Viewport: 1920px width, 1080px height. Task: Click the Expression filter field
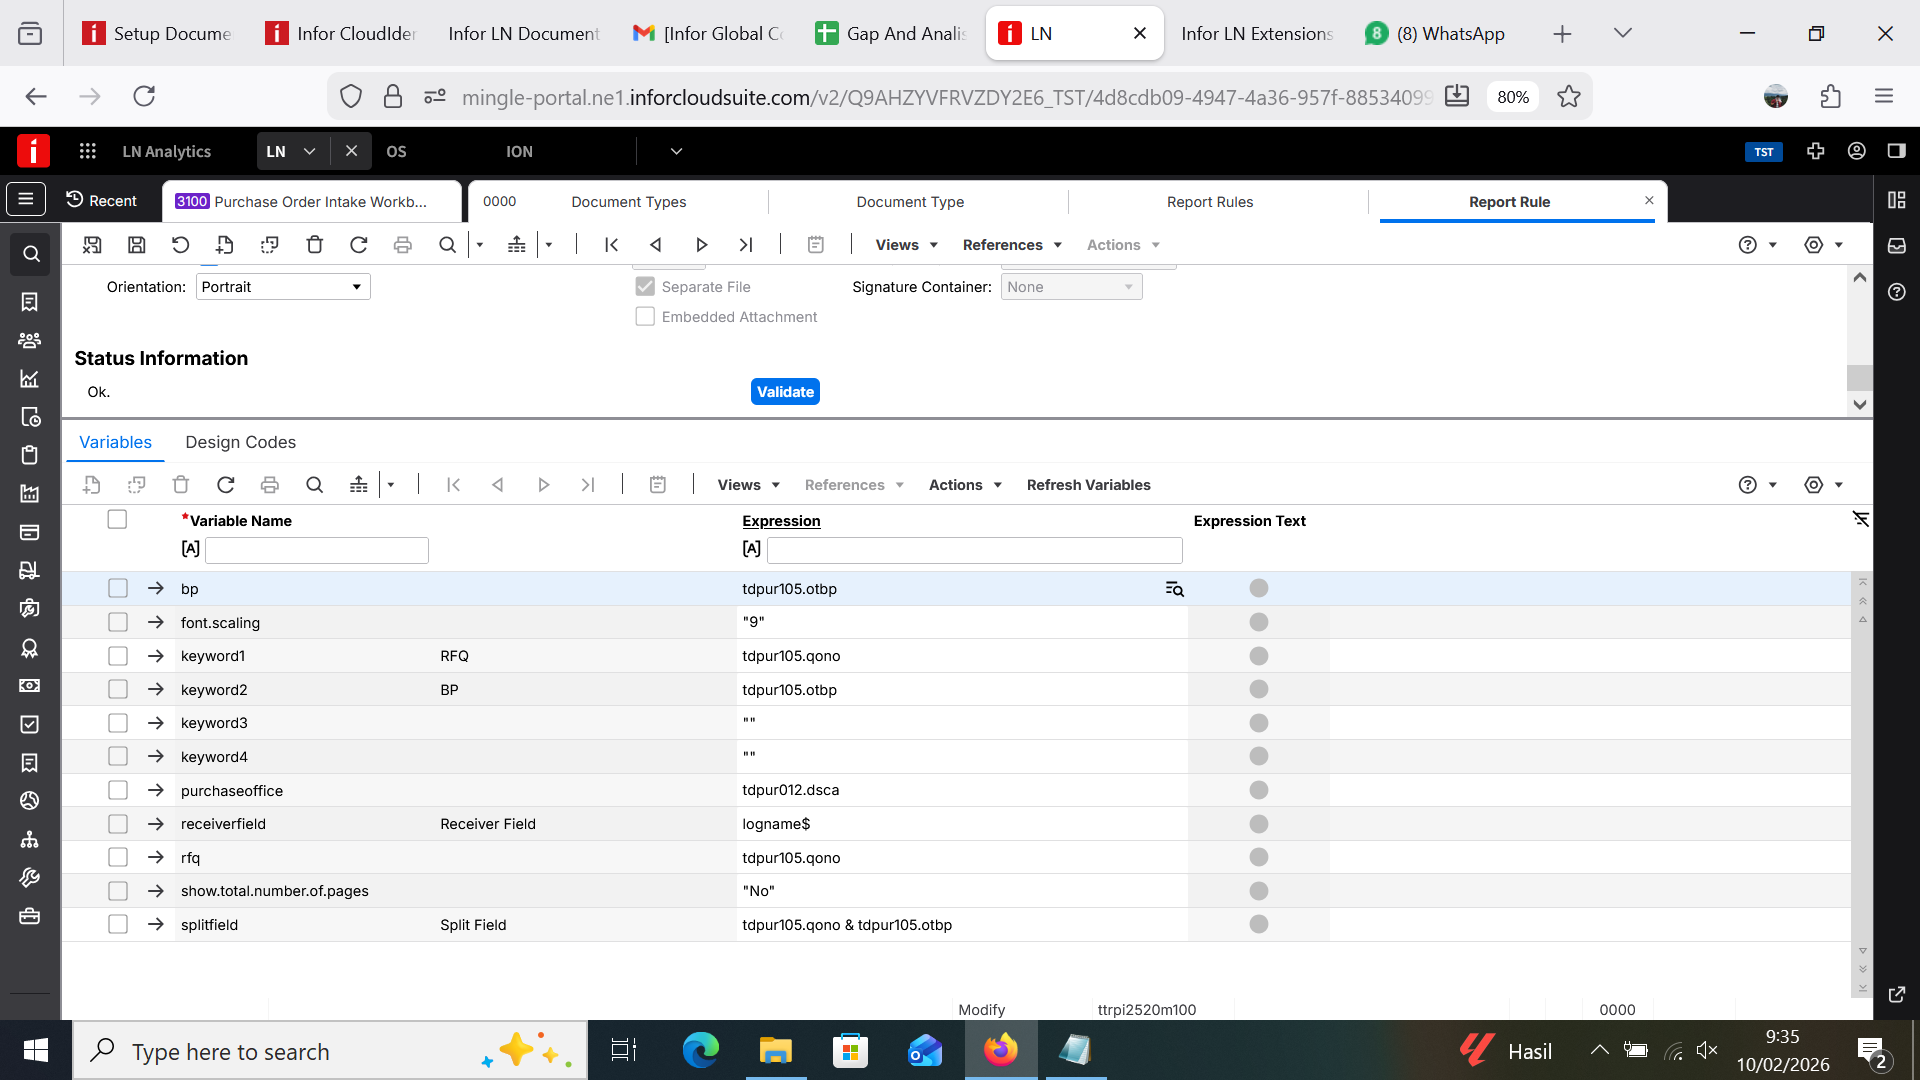click(x=975, y=550)
